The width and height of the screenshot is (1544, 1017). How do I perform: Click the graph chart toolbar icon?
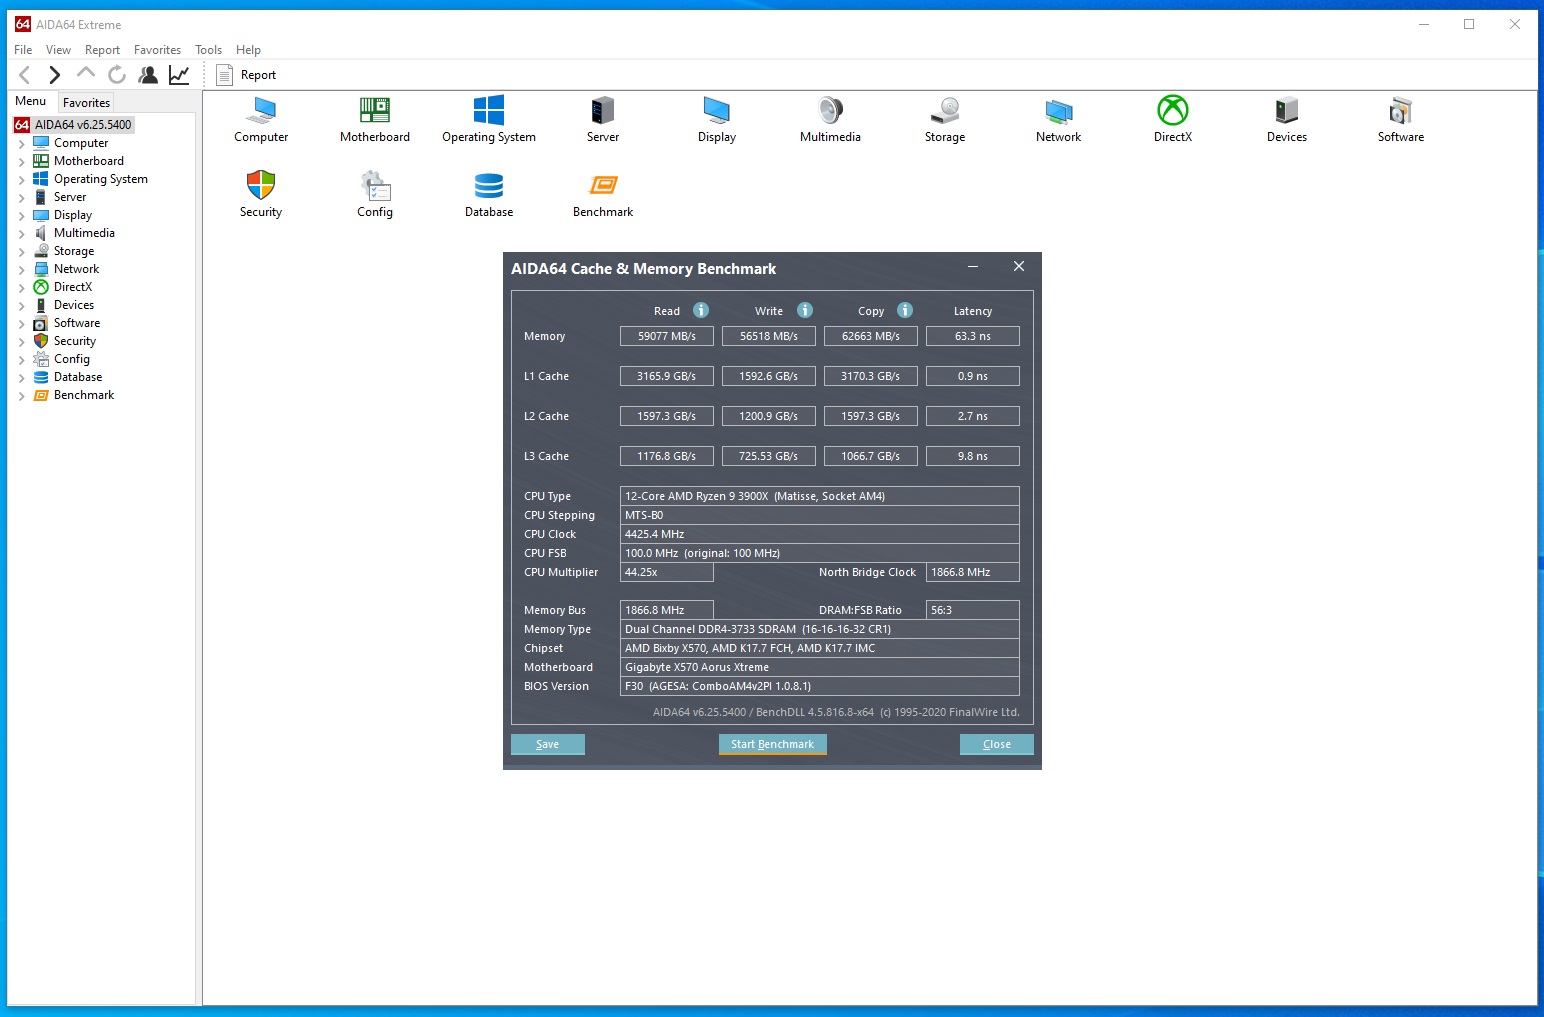tap(179, 75)
